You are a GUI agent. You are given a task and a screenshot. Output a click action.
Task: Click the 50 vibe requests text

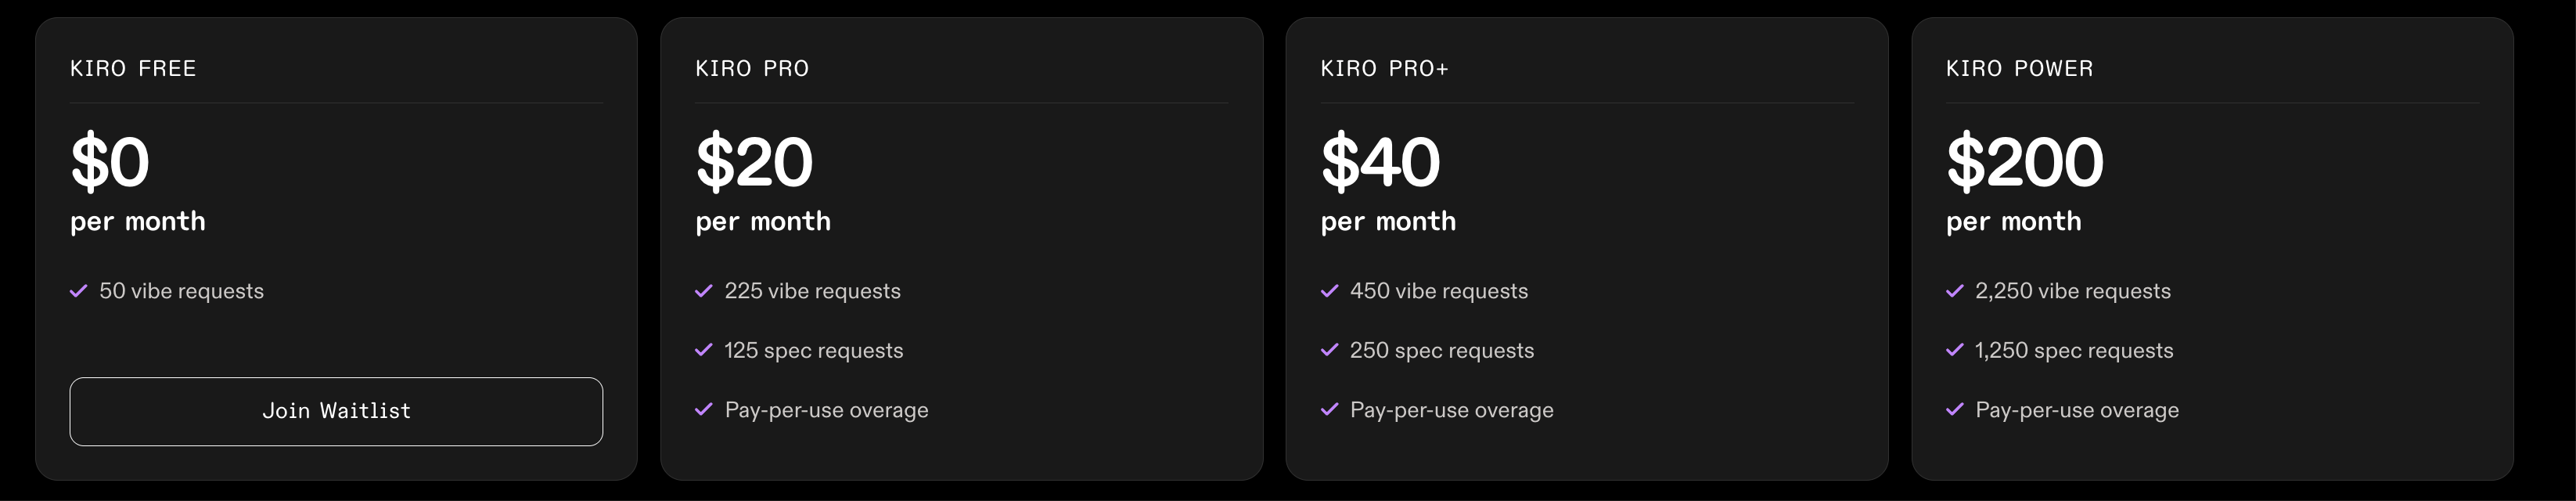(181, 291)
